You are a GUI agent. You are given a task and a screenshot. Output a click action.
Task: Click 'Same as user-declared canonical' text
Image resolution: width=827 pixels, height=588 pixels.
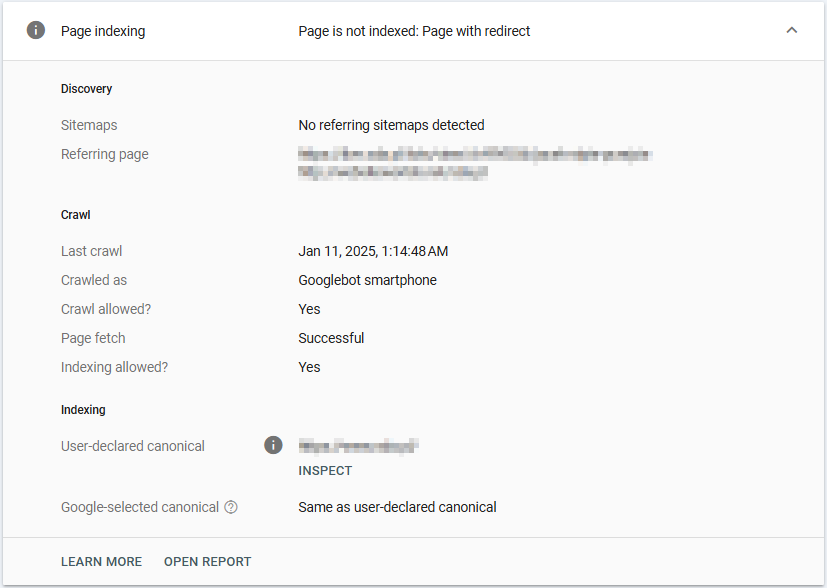click(397, 507)
